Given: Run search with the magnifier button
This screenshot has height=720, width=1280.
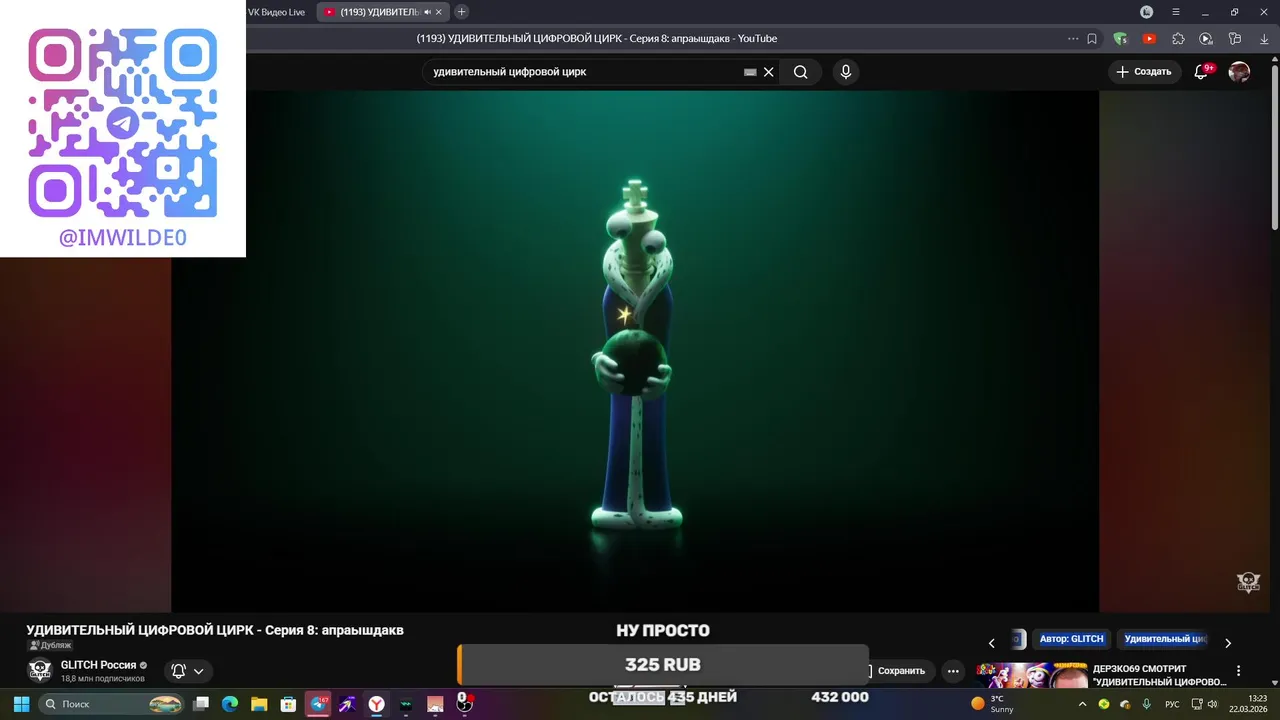Looking at the screenshot, I should click(x=801, y=72).
